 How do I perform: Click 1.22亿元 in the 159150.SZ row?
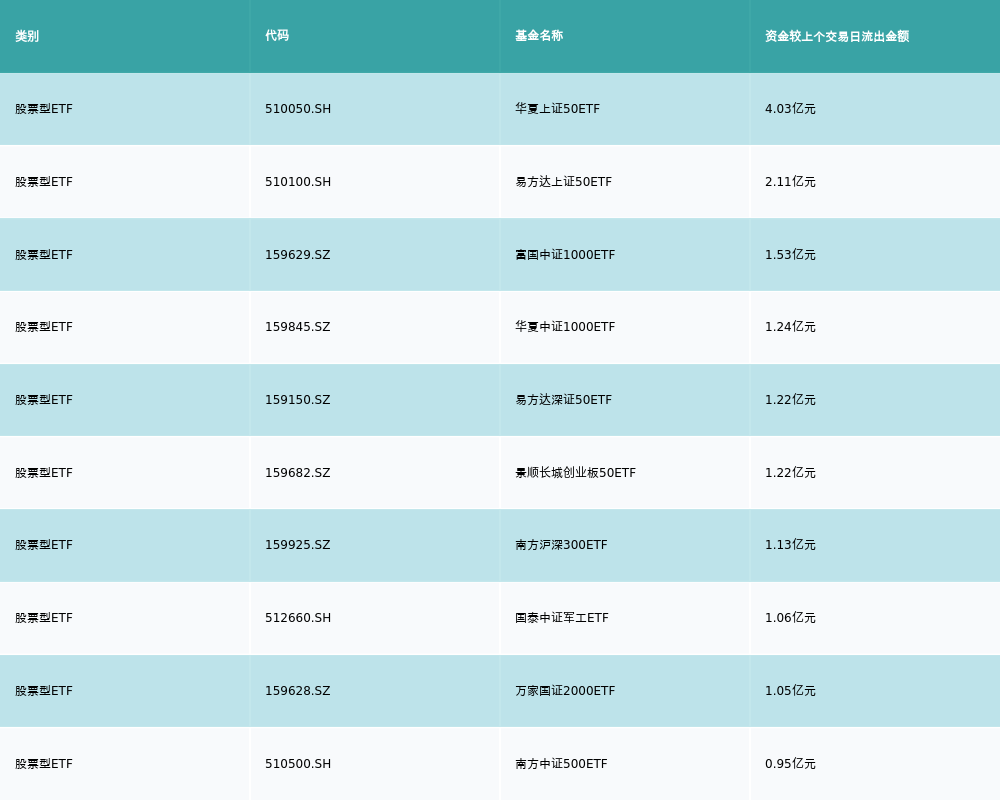[x=790, y=400]
